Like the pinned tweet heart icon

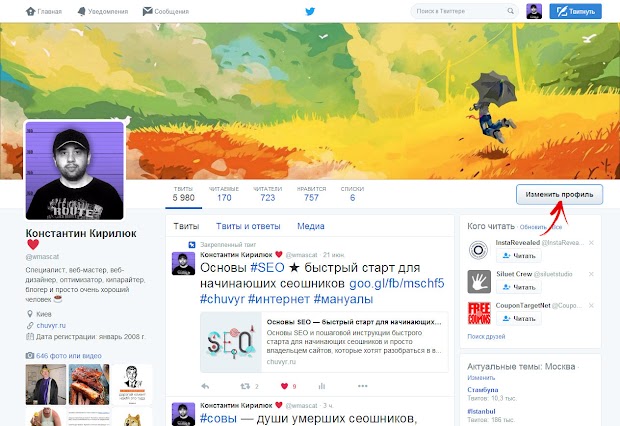(x=284, y=386)
